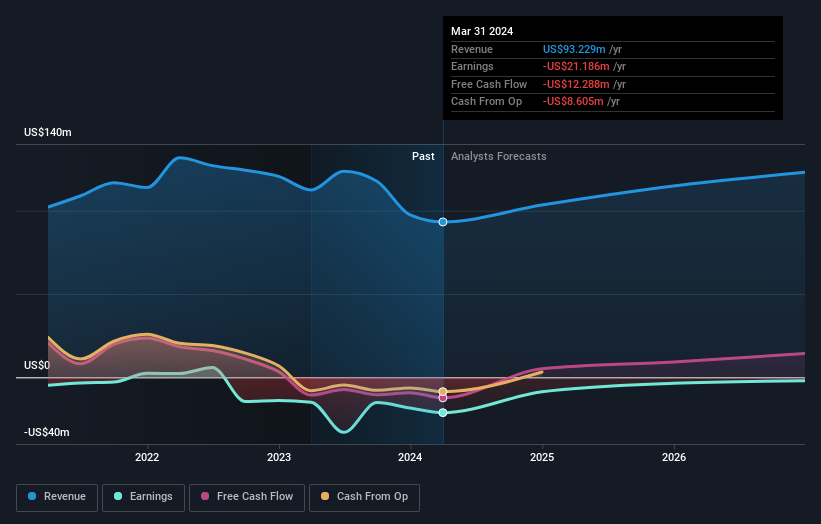Screen dimensions: 821x524
Task: Click the blue Revenue legend dot
Action: (32, 496)
